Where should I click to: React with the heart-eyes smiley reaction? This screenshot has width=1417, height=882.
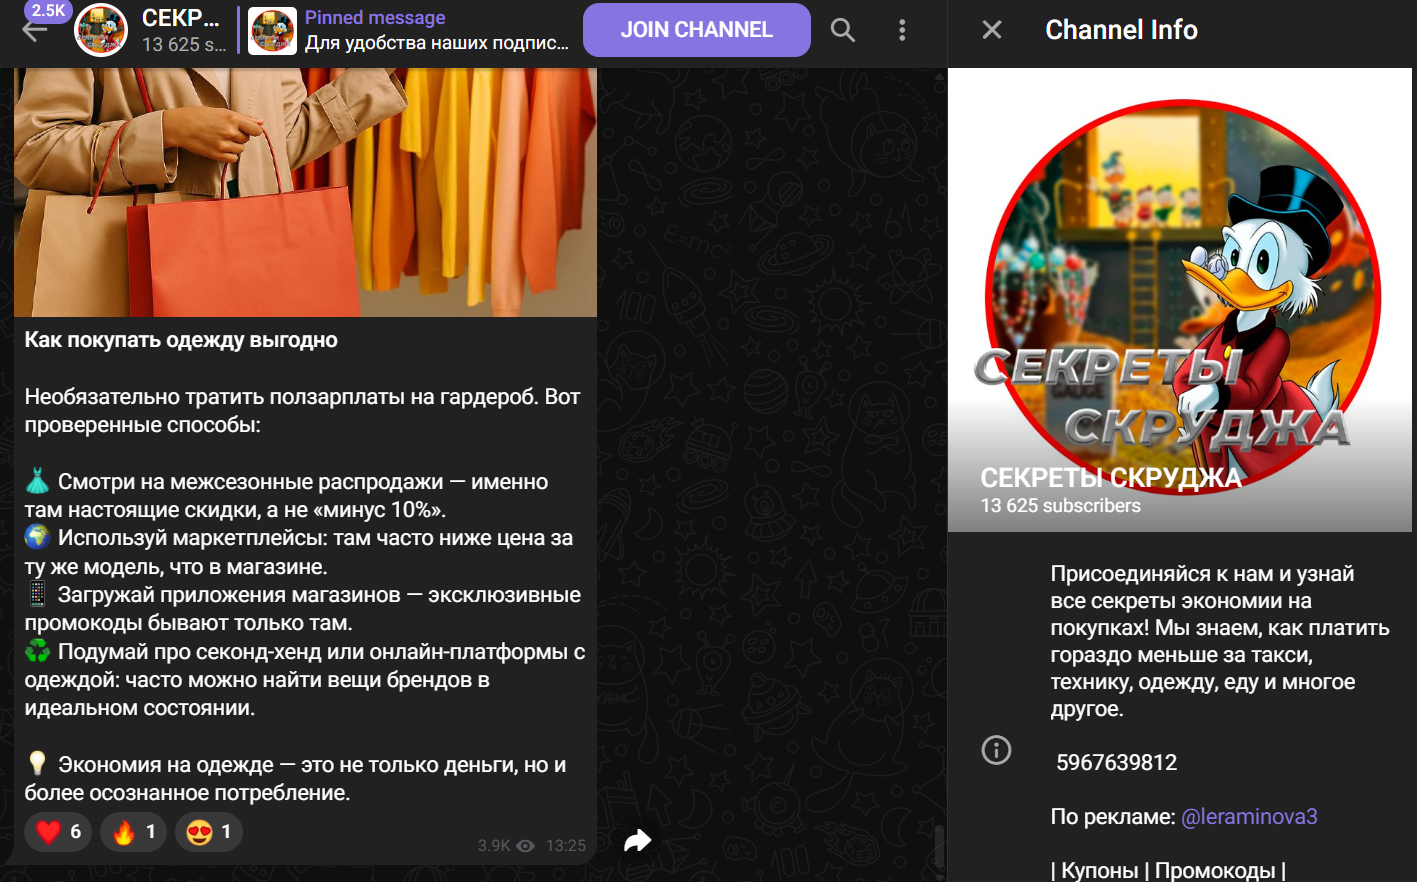pyautogui.click(x=209, y=832)
